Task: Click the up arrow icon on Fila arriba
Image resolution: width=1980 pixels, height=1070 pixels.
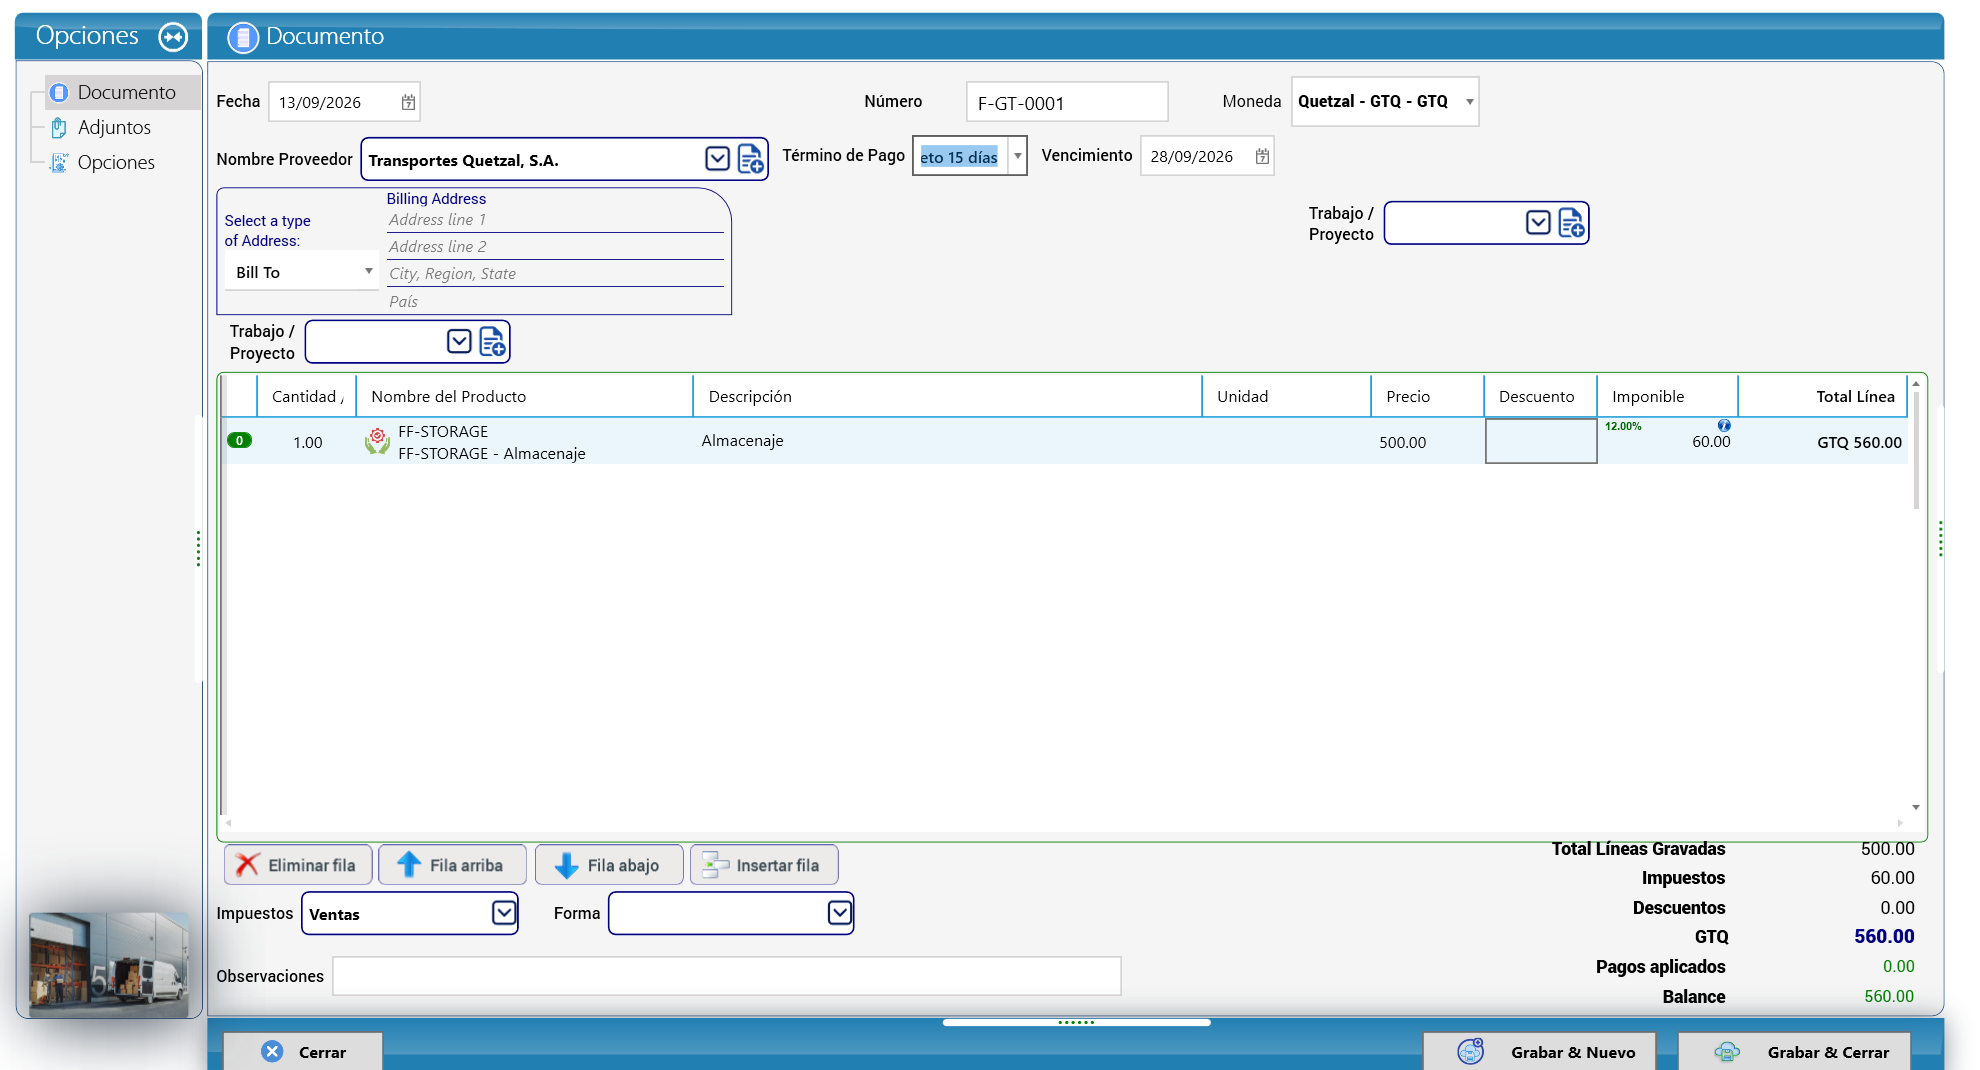Action: [x=408, y=864]
